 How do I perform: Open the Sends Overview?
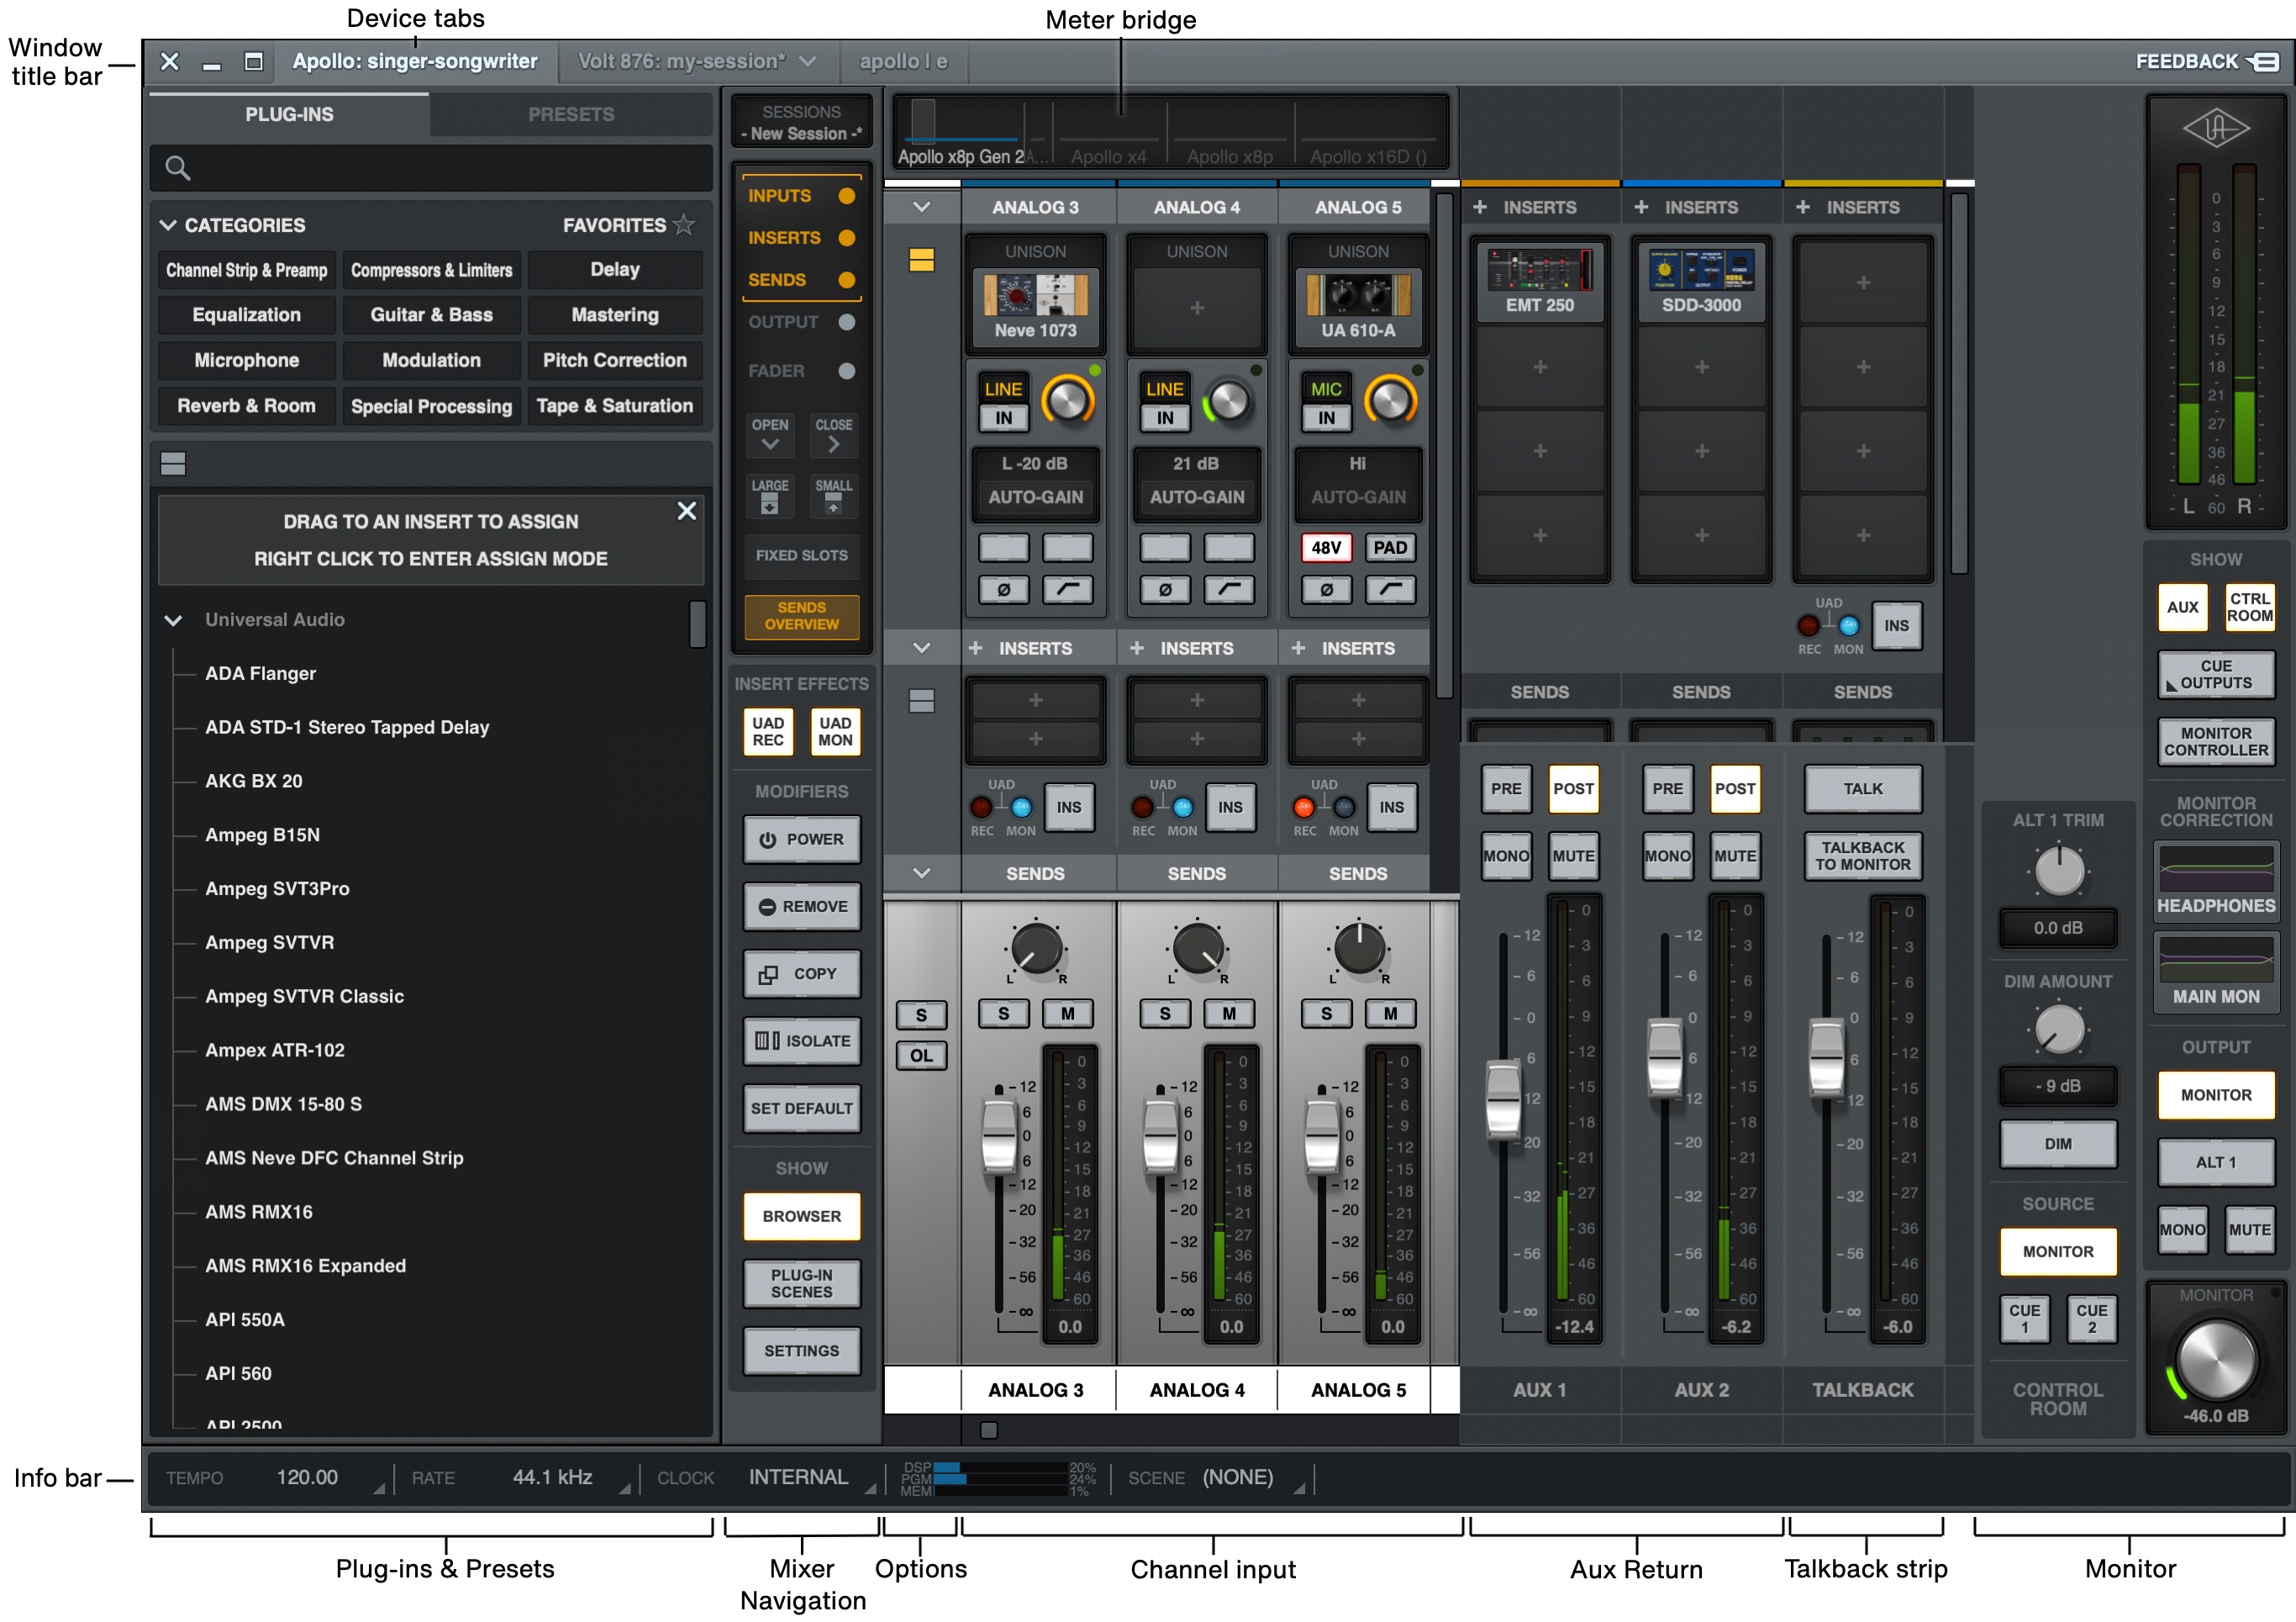(x=802, y=616)
